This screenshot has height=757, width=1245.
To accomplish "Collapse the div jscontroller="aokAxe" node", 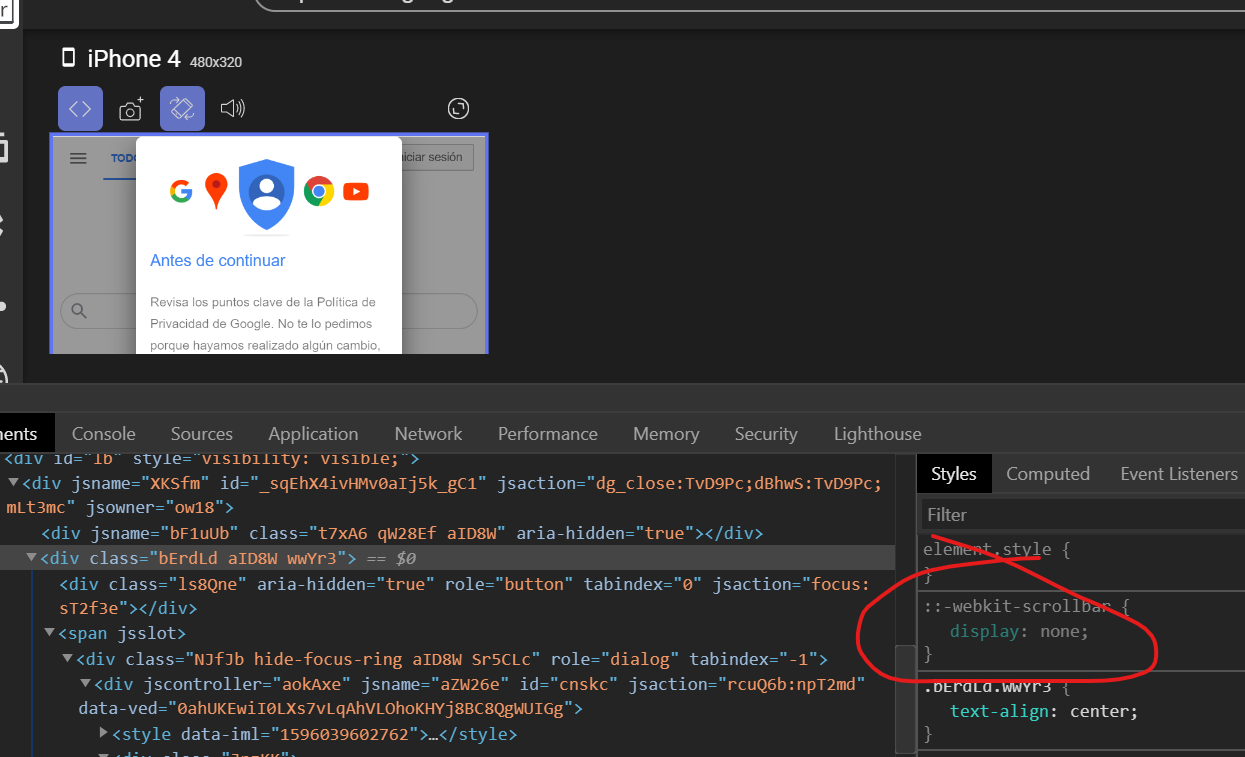I will [86, 684].
